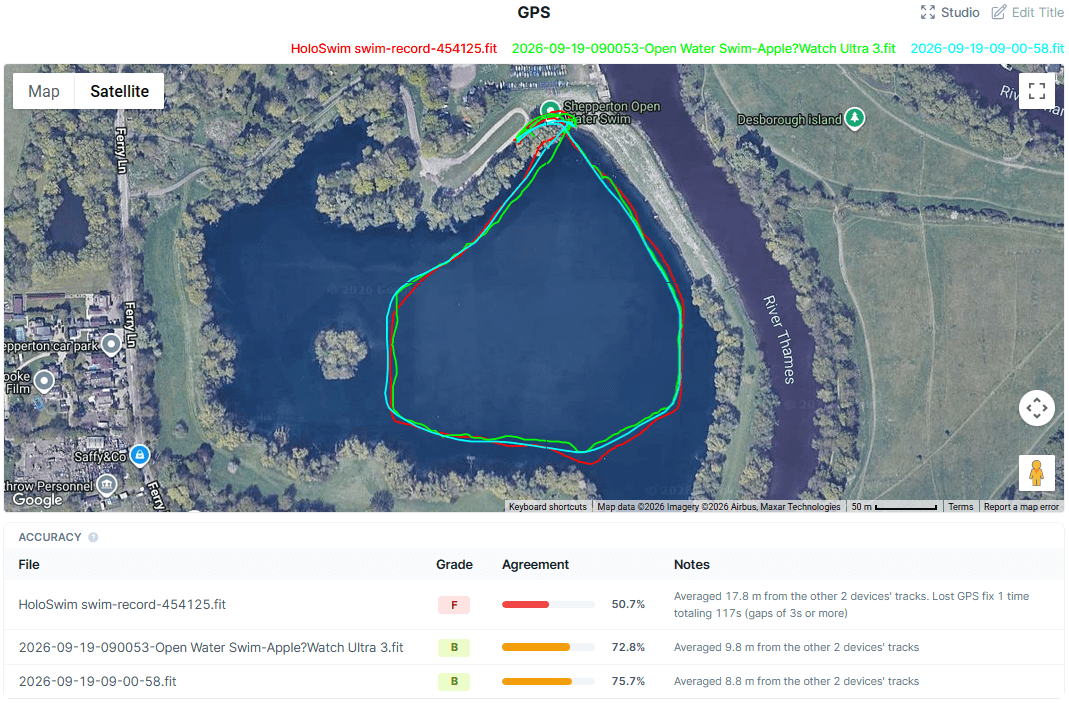Click the Film studio map marker
Image resolution: width=1069 pixels, height=704 pixels.
[44, 380]
